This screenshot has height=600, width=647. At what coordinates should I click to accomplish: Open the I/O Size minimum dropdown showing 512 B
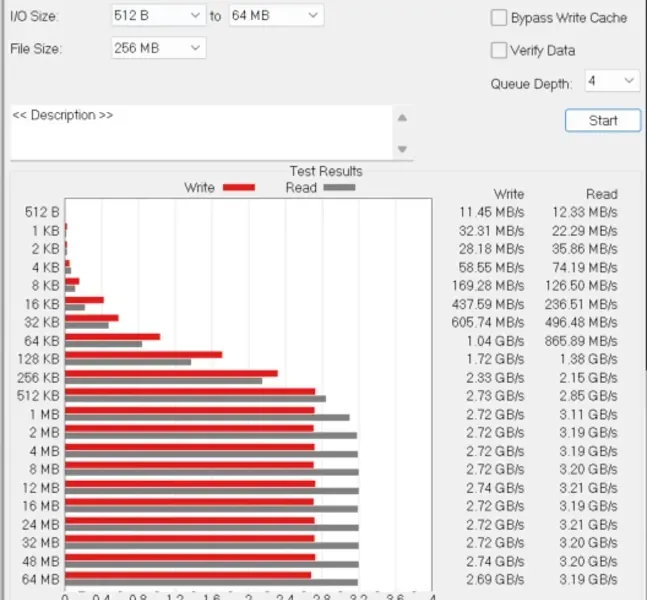click(x=158, y=16)
